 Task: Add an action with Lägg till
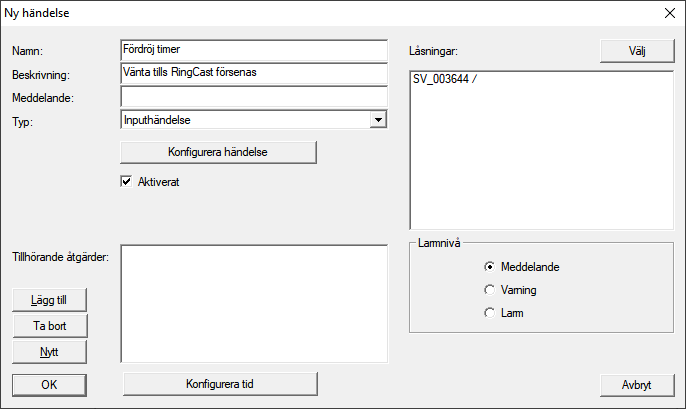[x=49, y=300]
